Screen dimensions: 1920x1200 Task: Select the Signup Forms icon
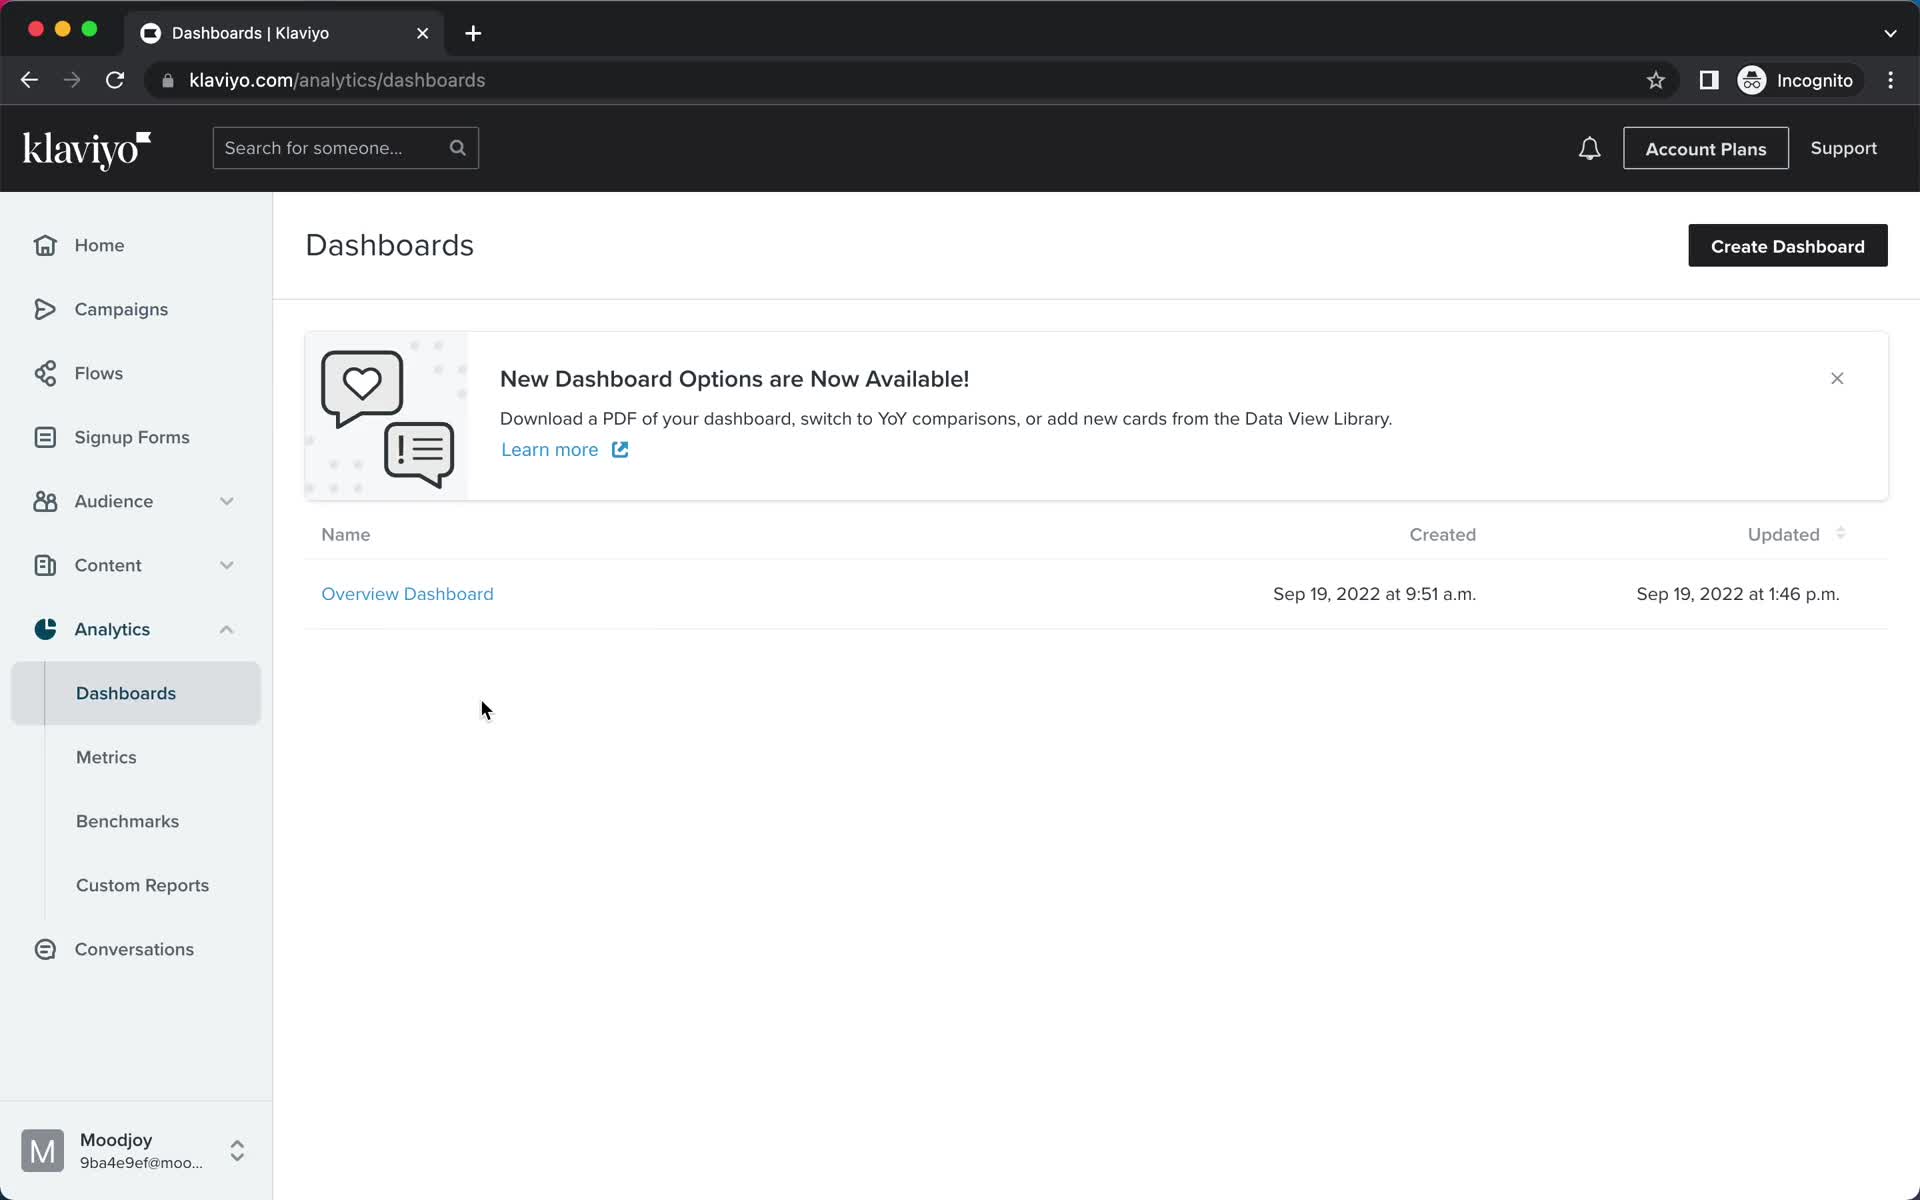44,437
